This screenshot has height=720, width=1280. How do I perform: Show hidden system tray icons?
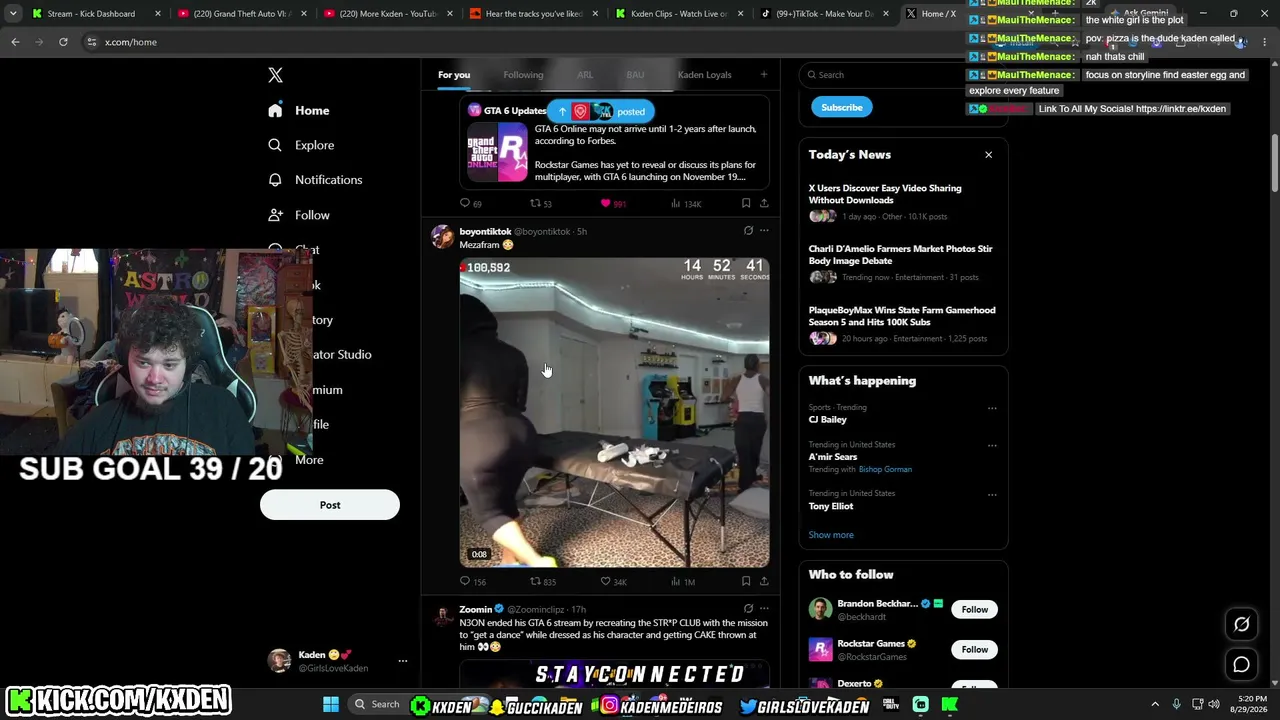pos(1155,705)
